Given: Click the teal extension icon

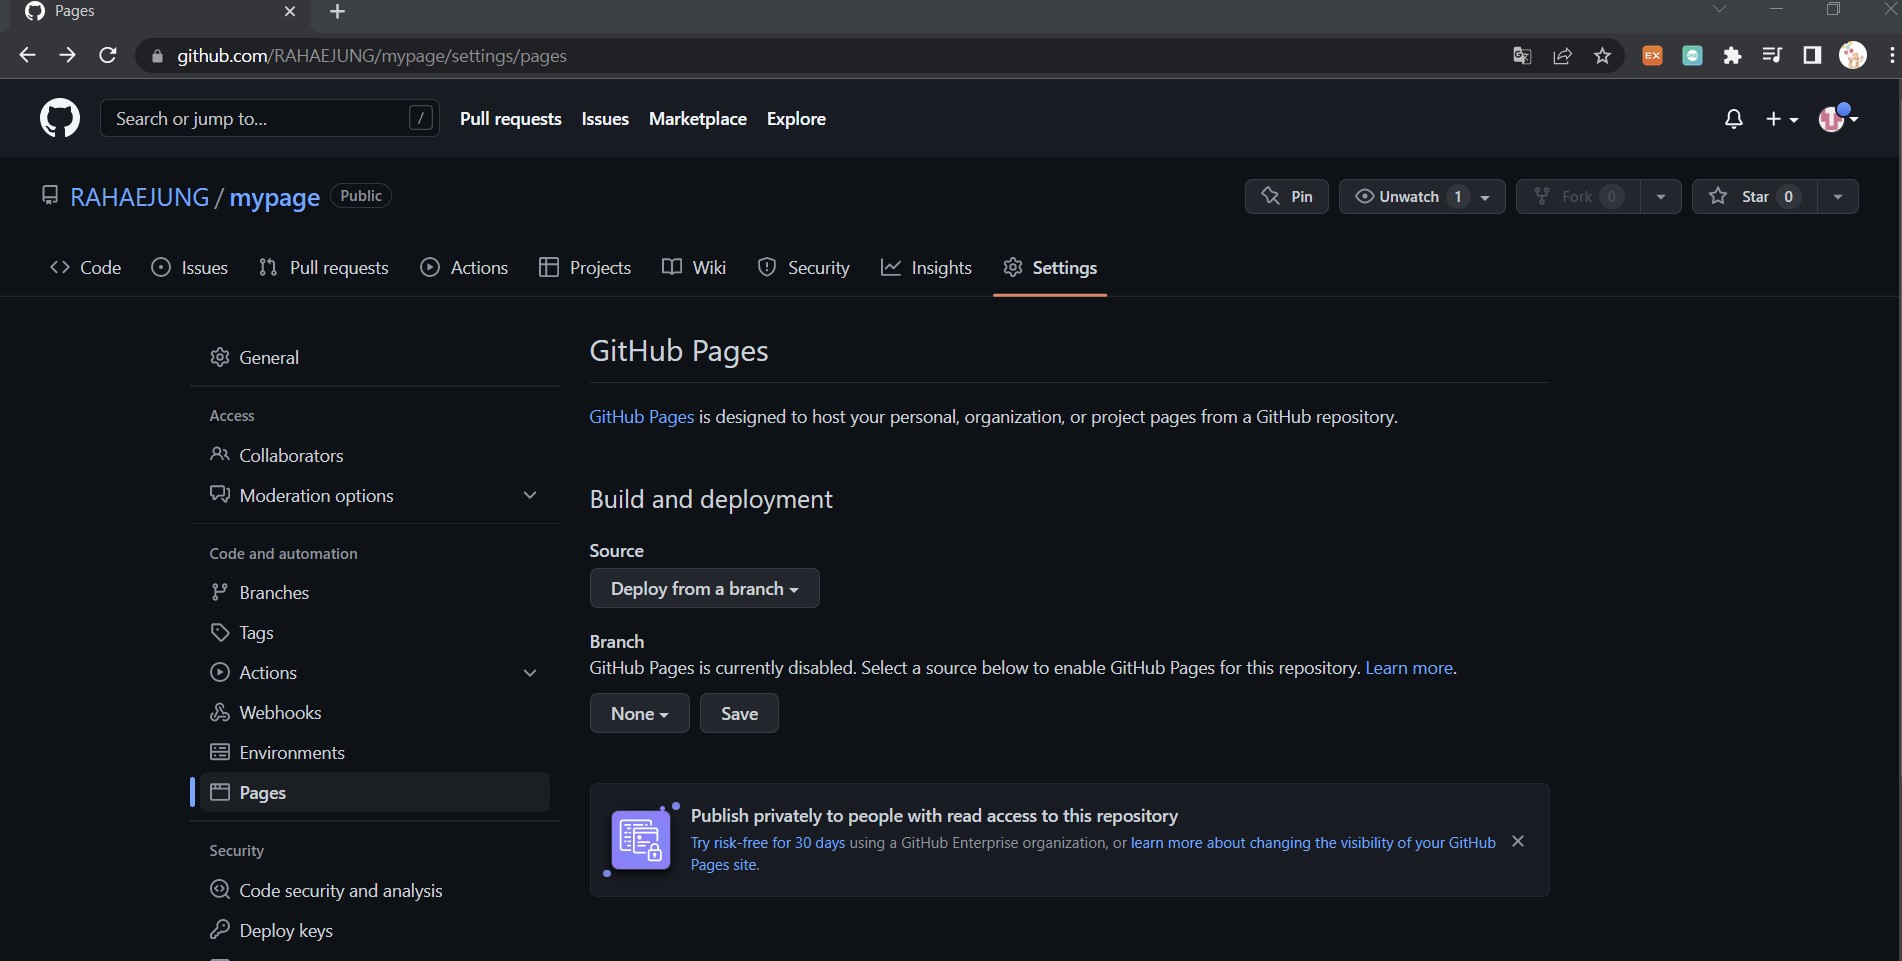Looking at the screenshot, I should click(x=1692, y=56).
